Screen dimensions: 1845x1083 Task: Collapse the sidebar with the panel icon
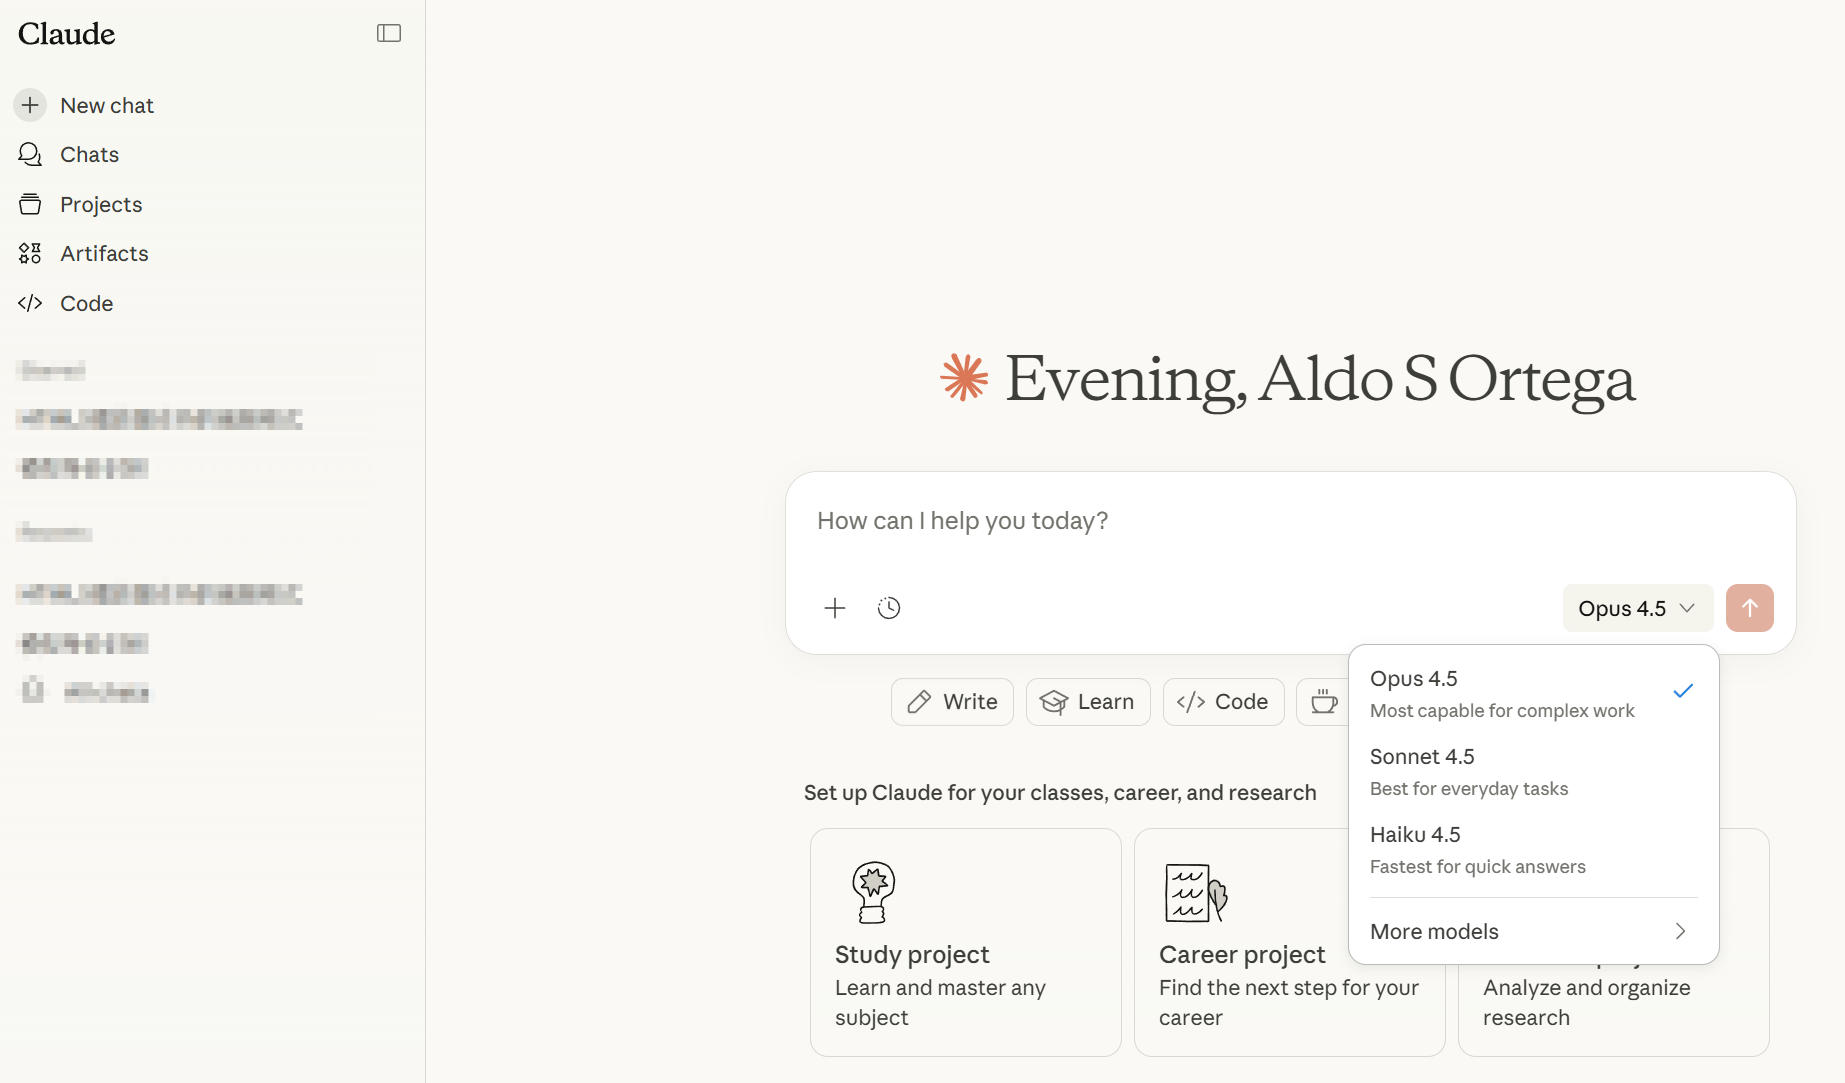click(389, 33)
